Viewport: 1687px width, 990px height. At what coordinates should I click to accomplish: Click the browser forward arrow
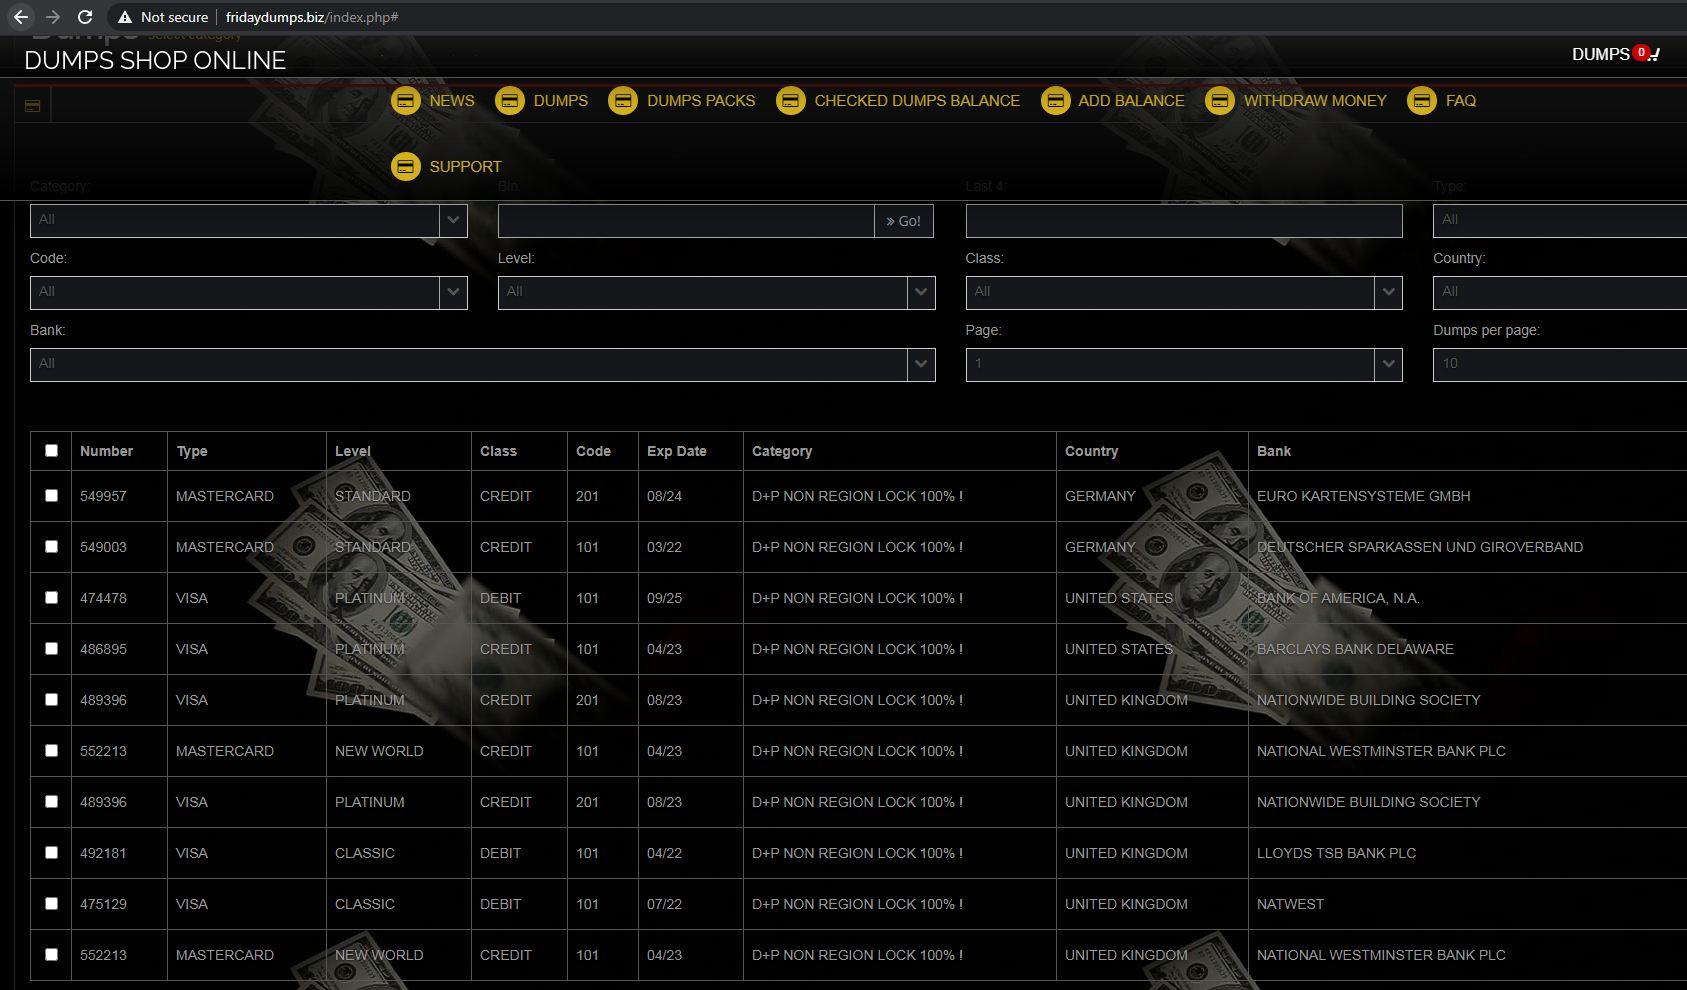53,17
